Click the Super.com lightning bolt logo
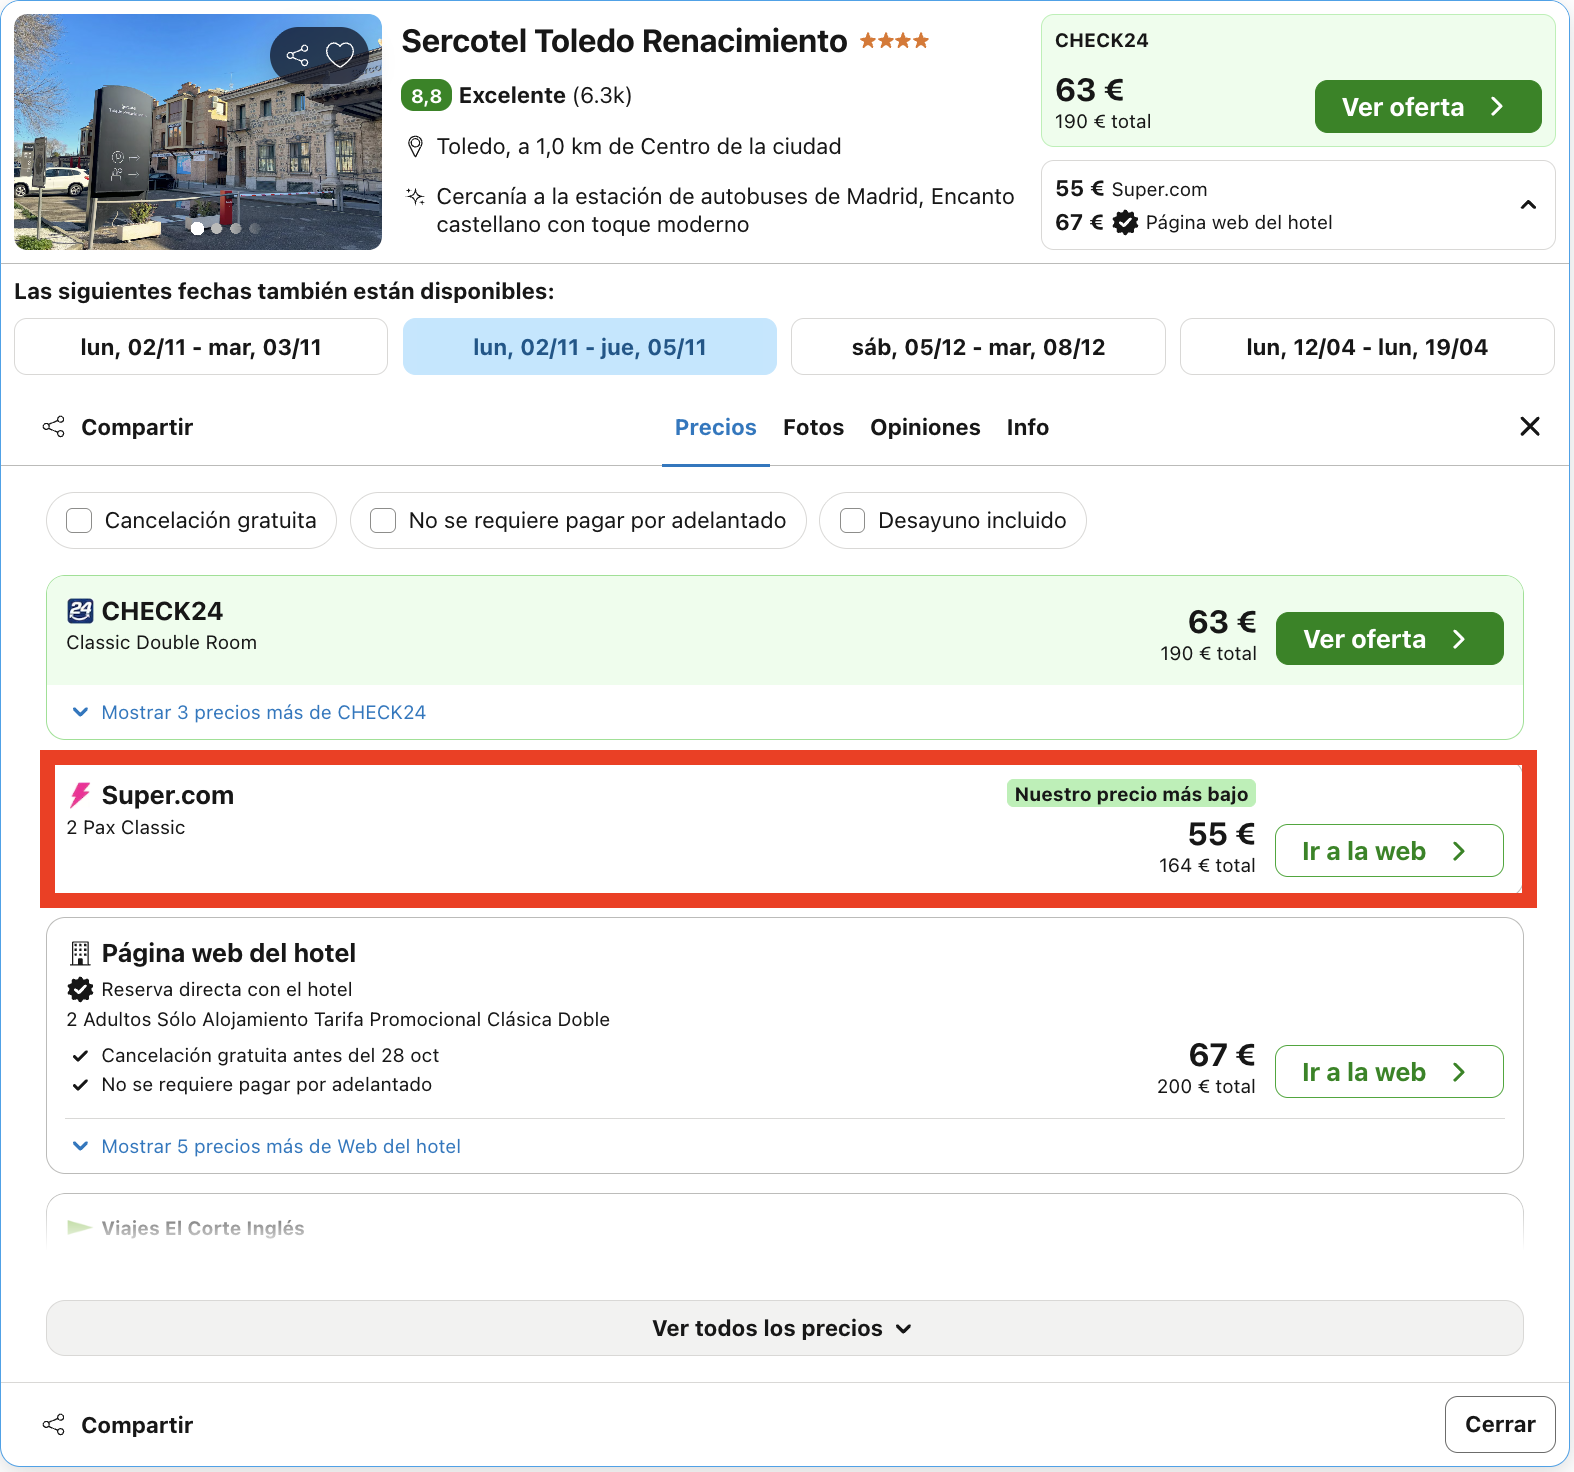 tap(79, 795)
